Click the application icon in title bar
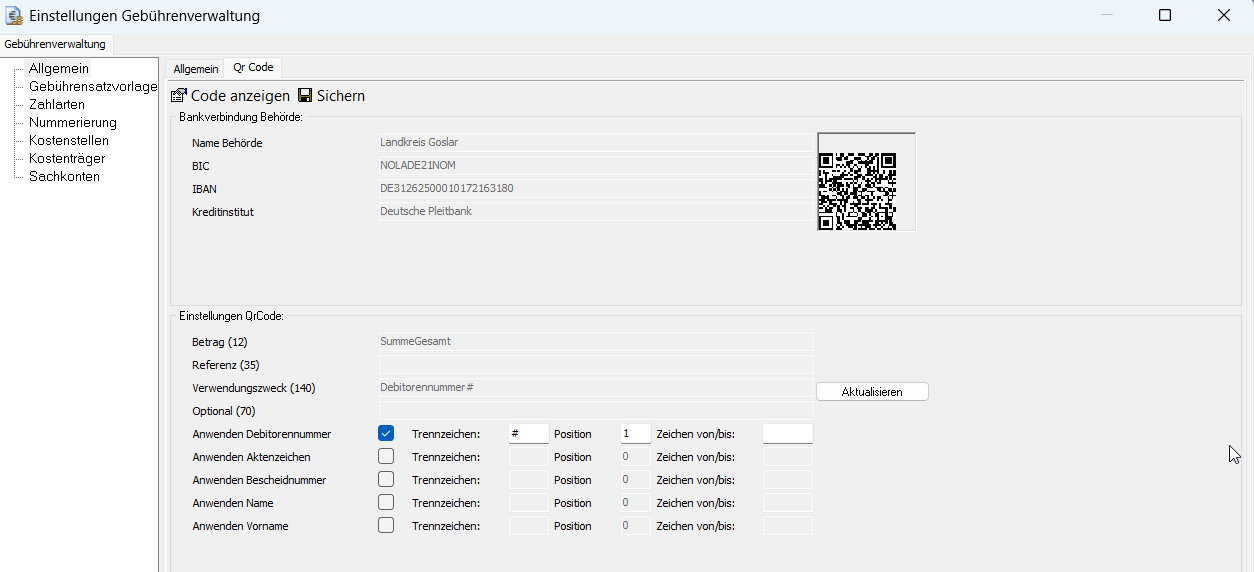This screenshot has width=1254, height=572. (x=14, y=15)
